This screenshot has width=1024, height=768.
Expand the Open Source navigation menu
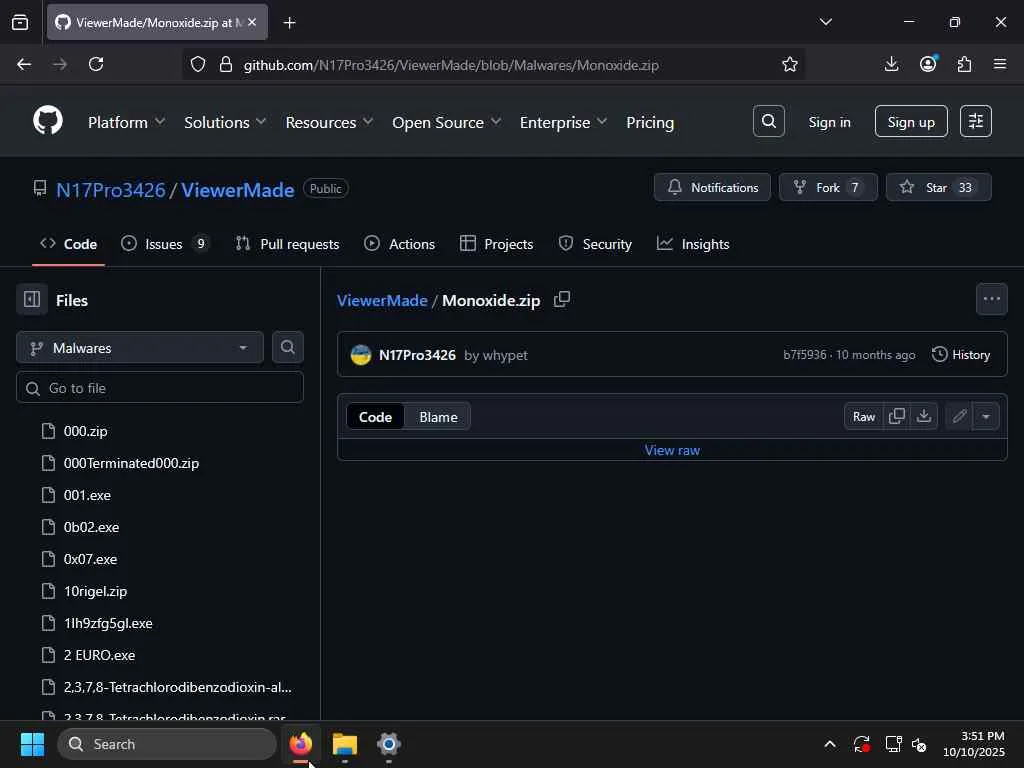click(447, 122)
